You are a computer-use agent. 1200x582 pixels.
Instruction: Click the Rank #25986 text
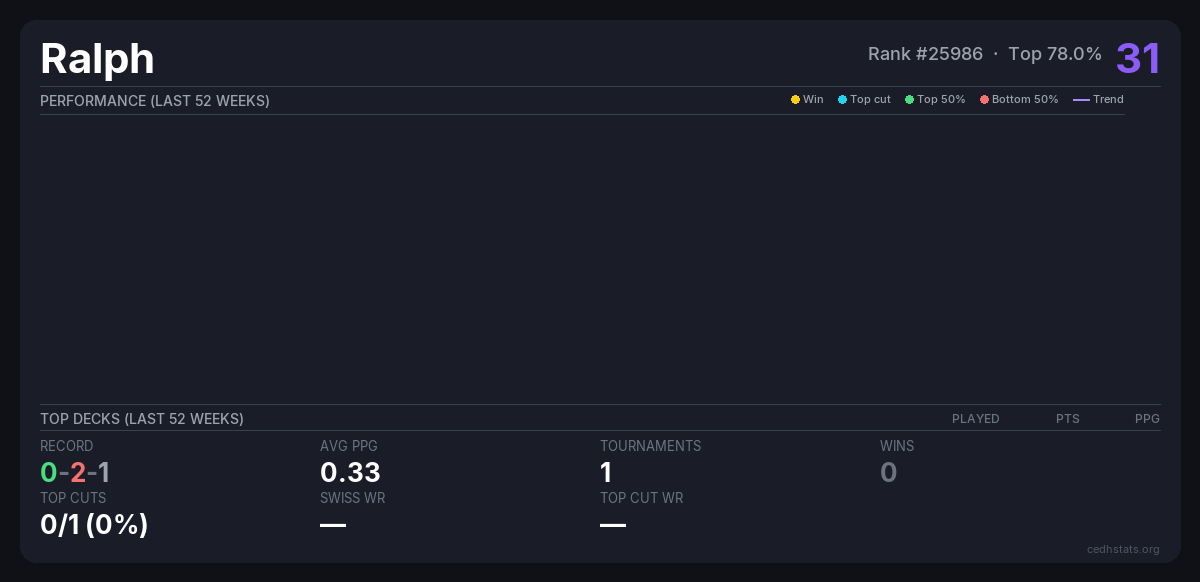pyautogui.click(x=925, y=54)
